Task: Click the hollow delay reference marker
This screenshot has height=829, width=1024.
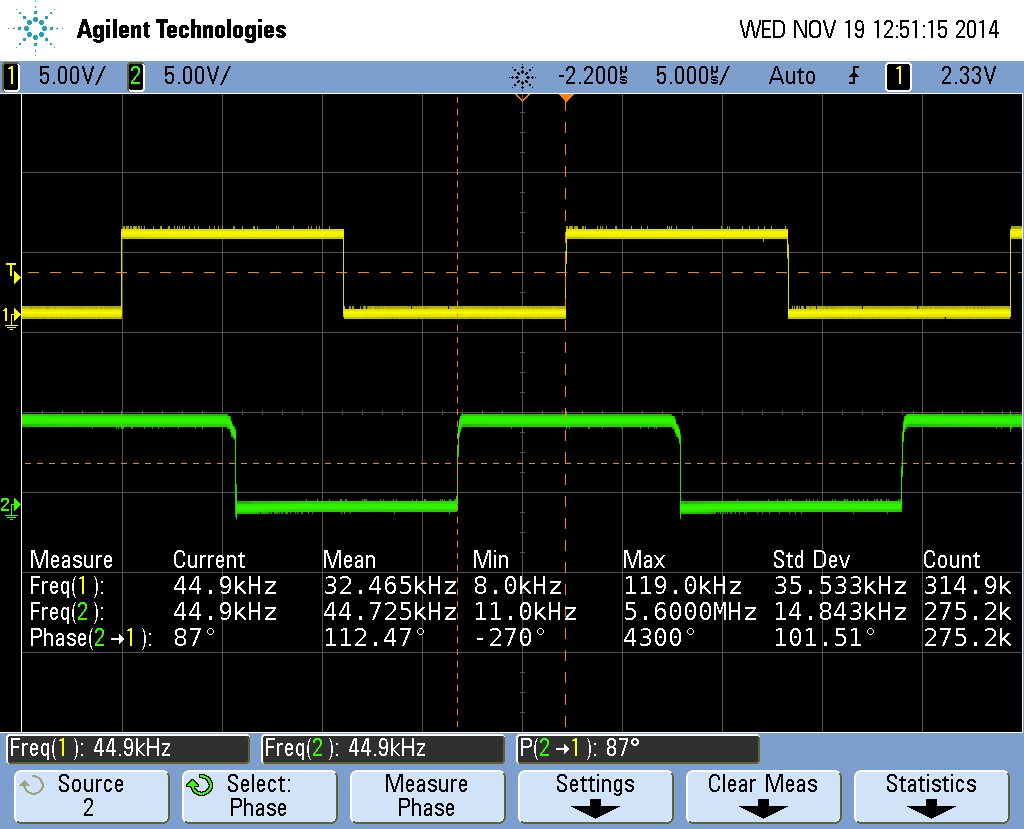Action: 521,98
